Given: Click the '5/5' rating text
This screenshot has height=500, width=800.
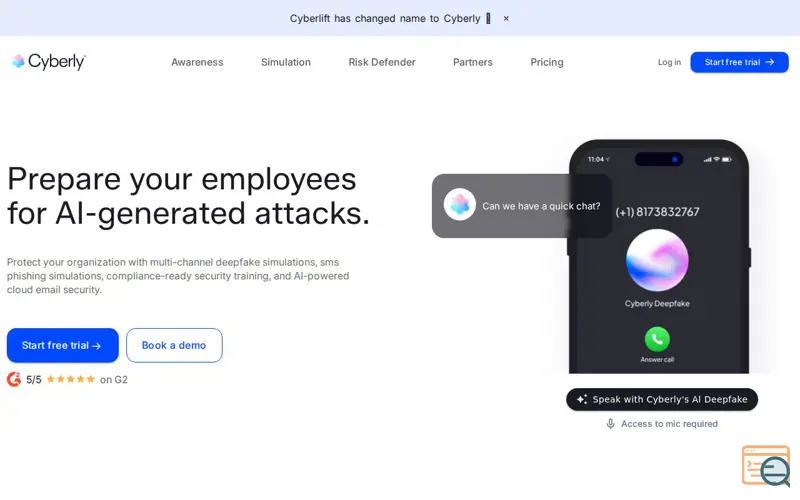Looking at the screenshot, I should 34,380.
